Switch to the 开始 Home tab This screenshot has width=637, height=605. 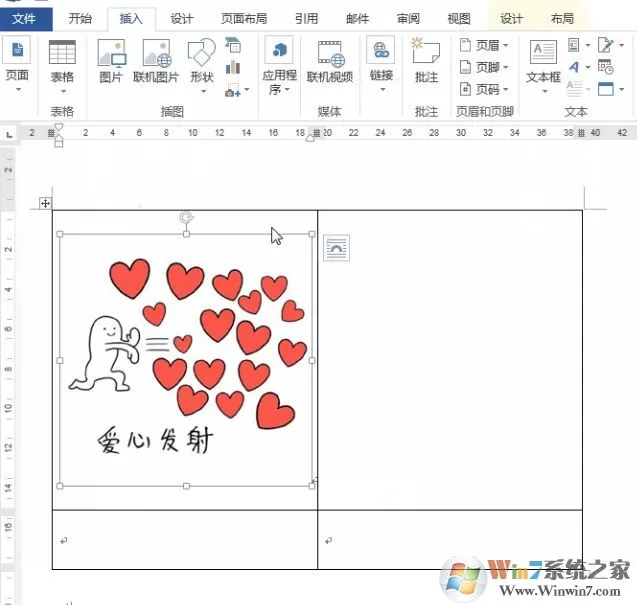80,18
